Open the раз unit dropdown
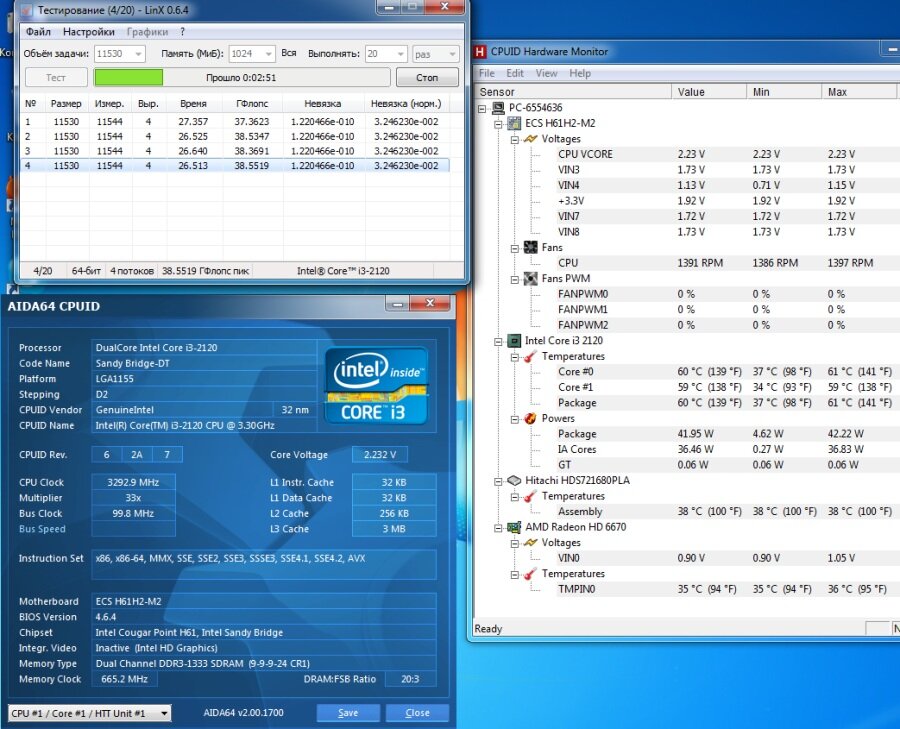 (452, 54)
